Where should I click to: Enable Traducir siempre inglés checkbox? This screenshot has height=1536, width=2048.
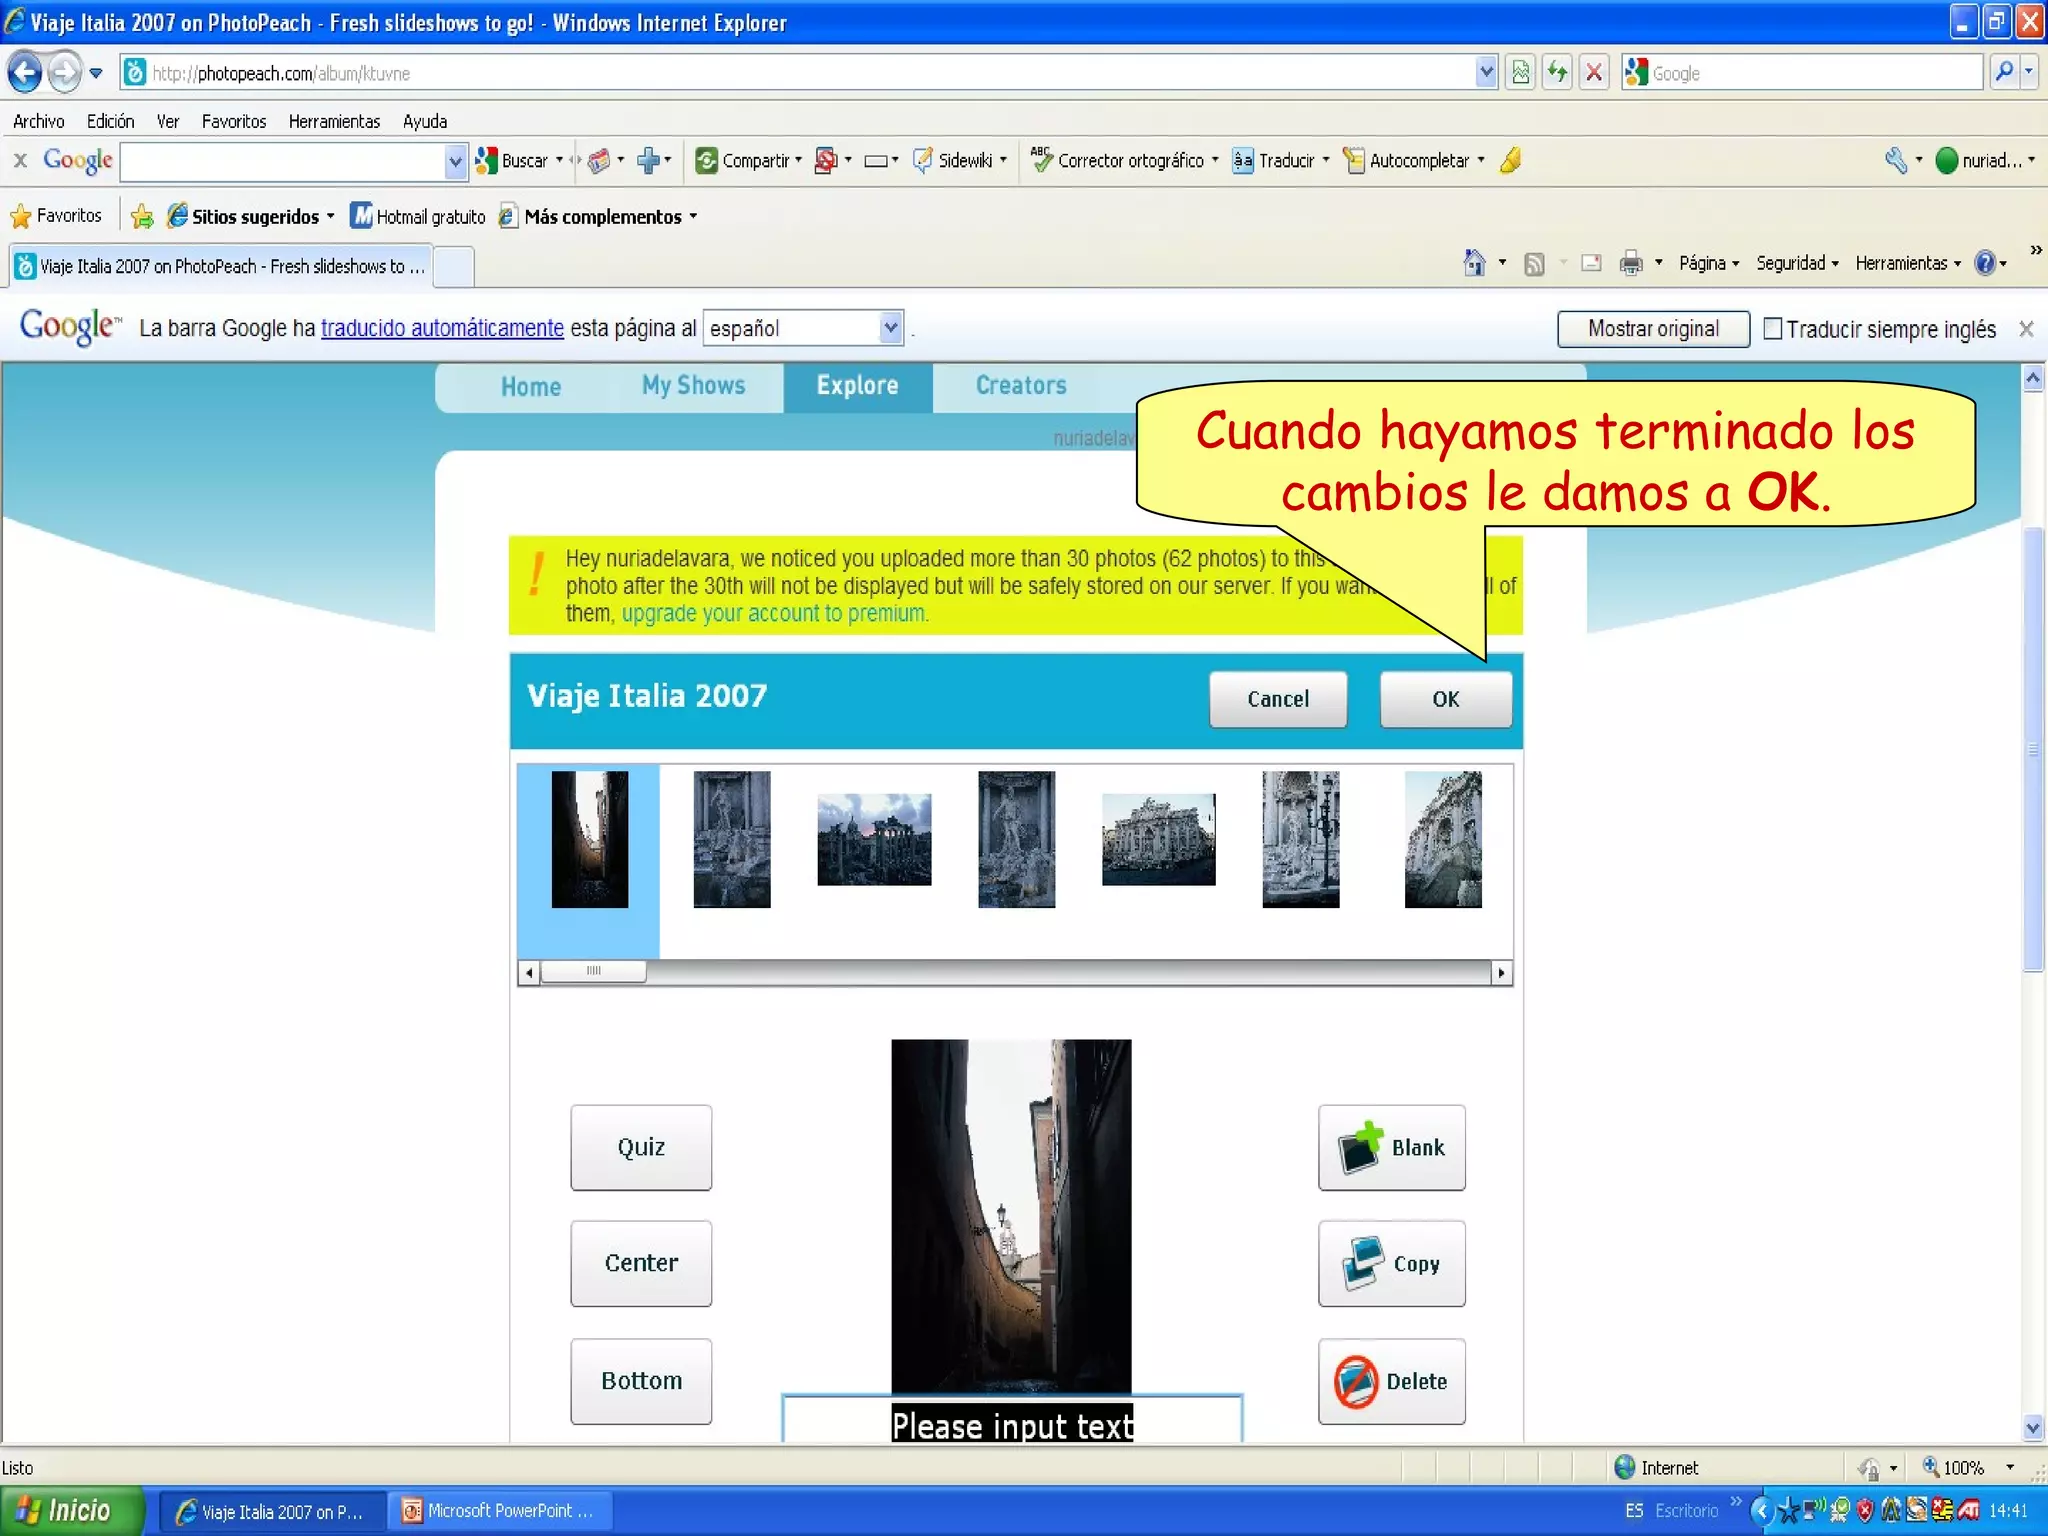(x=1773, y=329)
